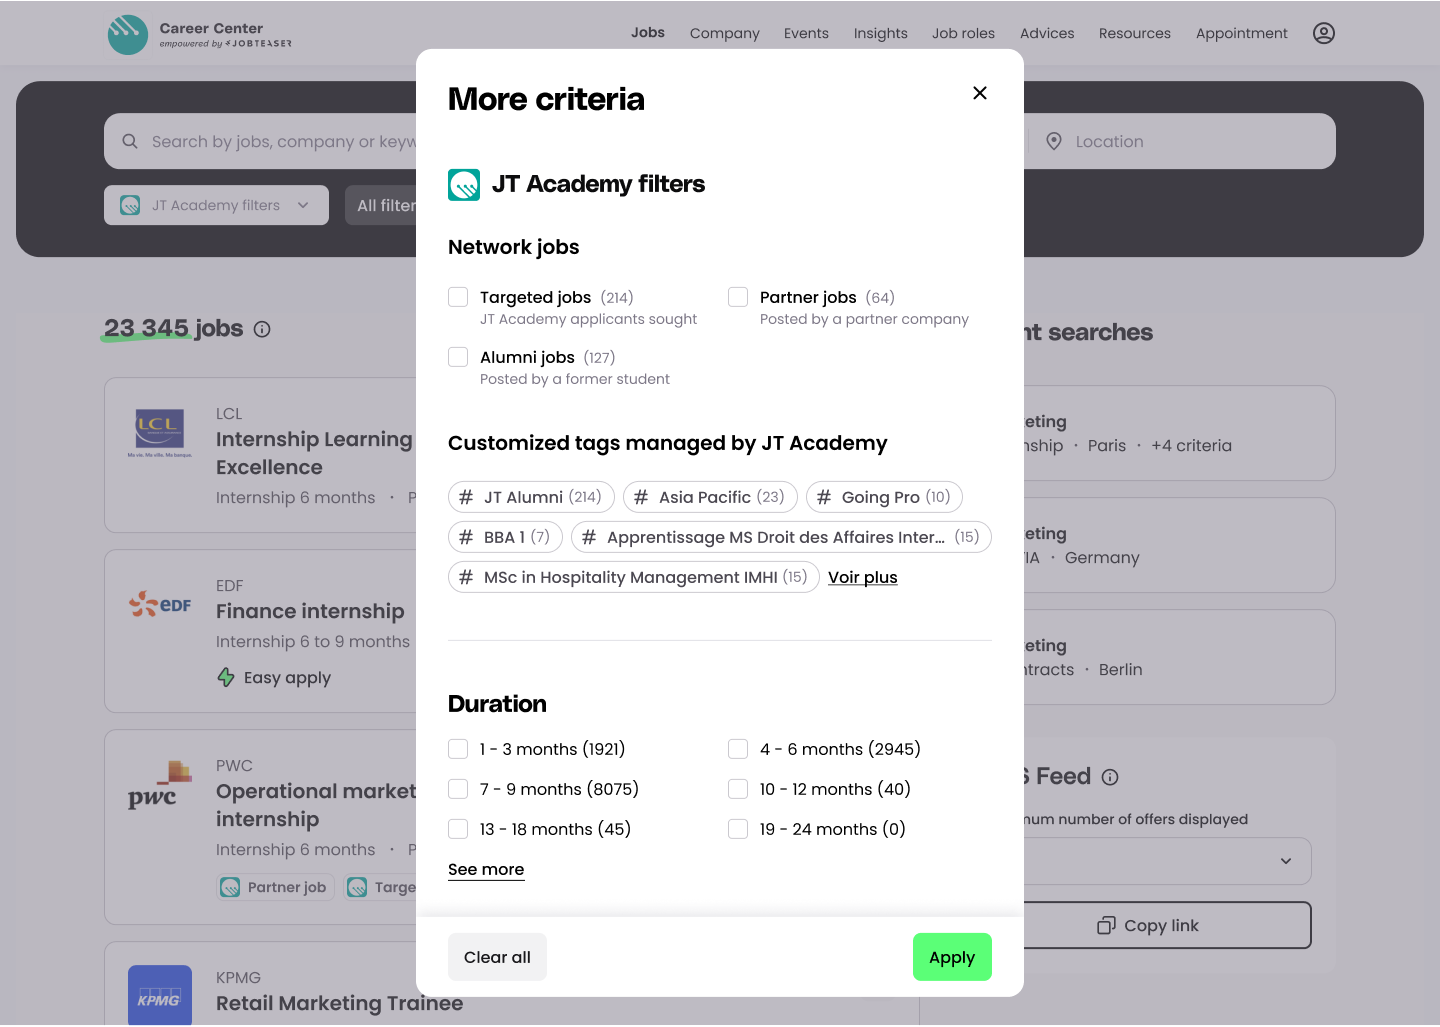Open the user profile icon

(x=1324, y=33)
